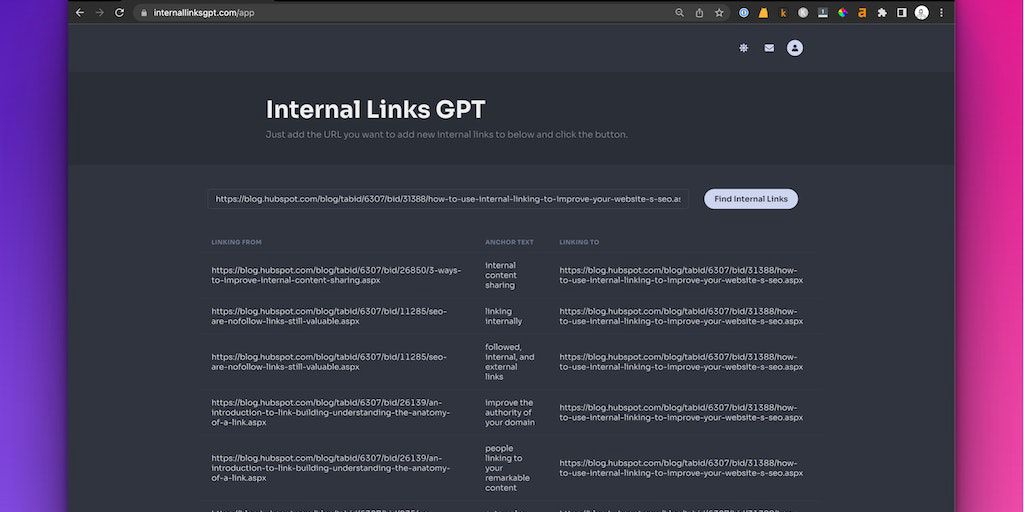Open nofollow-links URL beside 'linking internally'
This screenshot has height=512, width=1024.
(329, 316)
